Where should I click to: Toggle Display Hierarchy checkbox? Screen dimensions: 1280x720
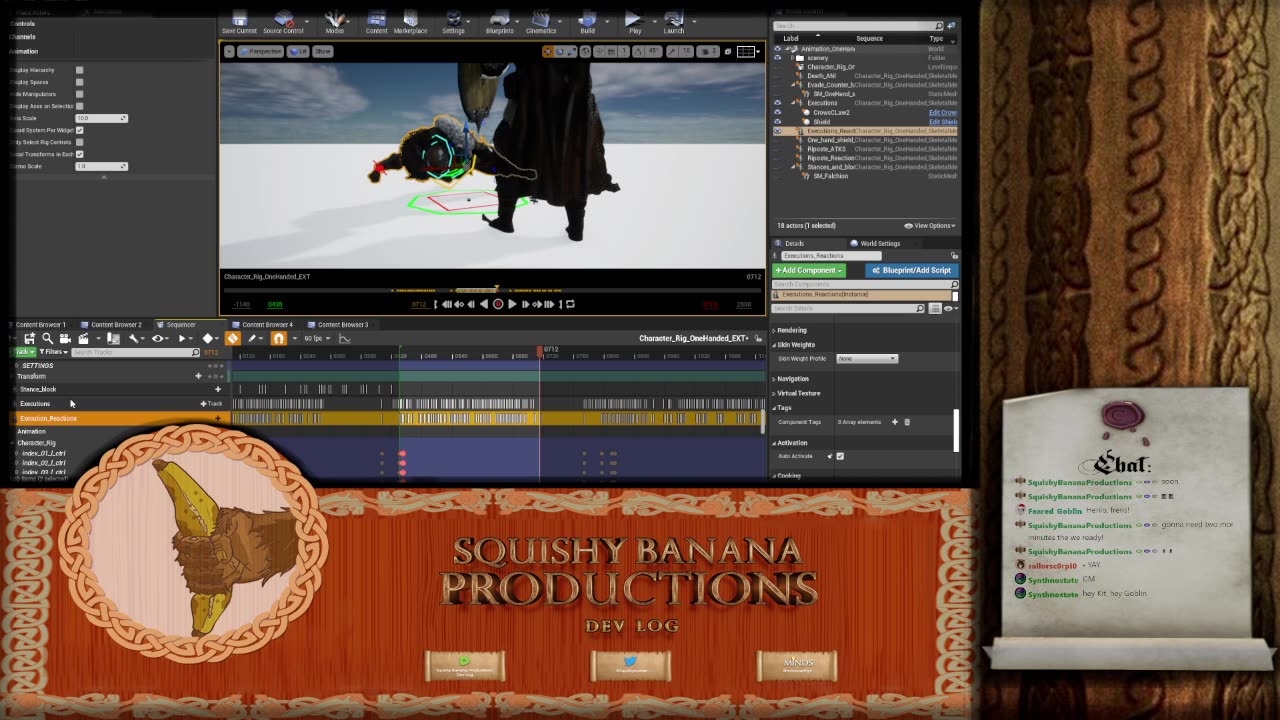point(80,70)
